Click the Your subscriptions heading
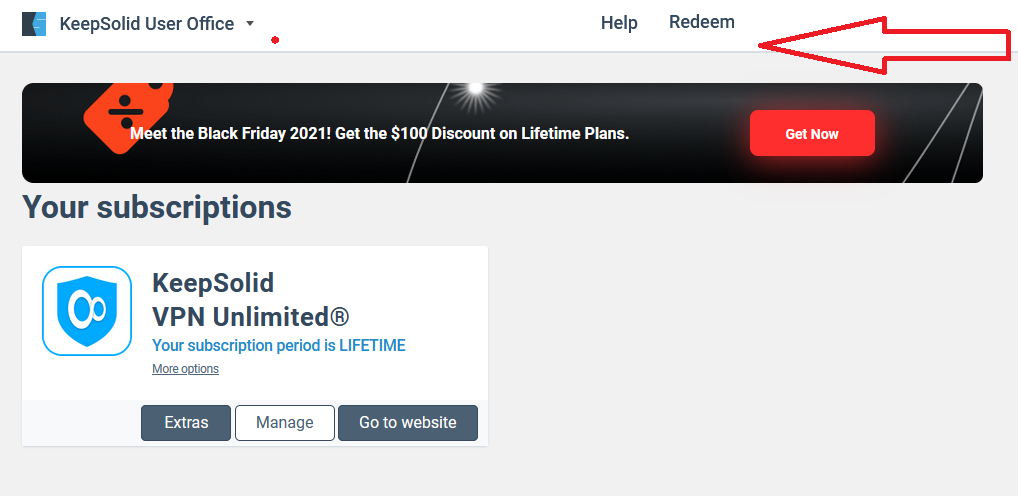 157,207
